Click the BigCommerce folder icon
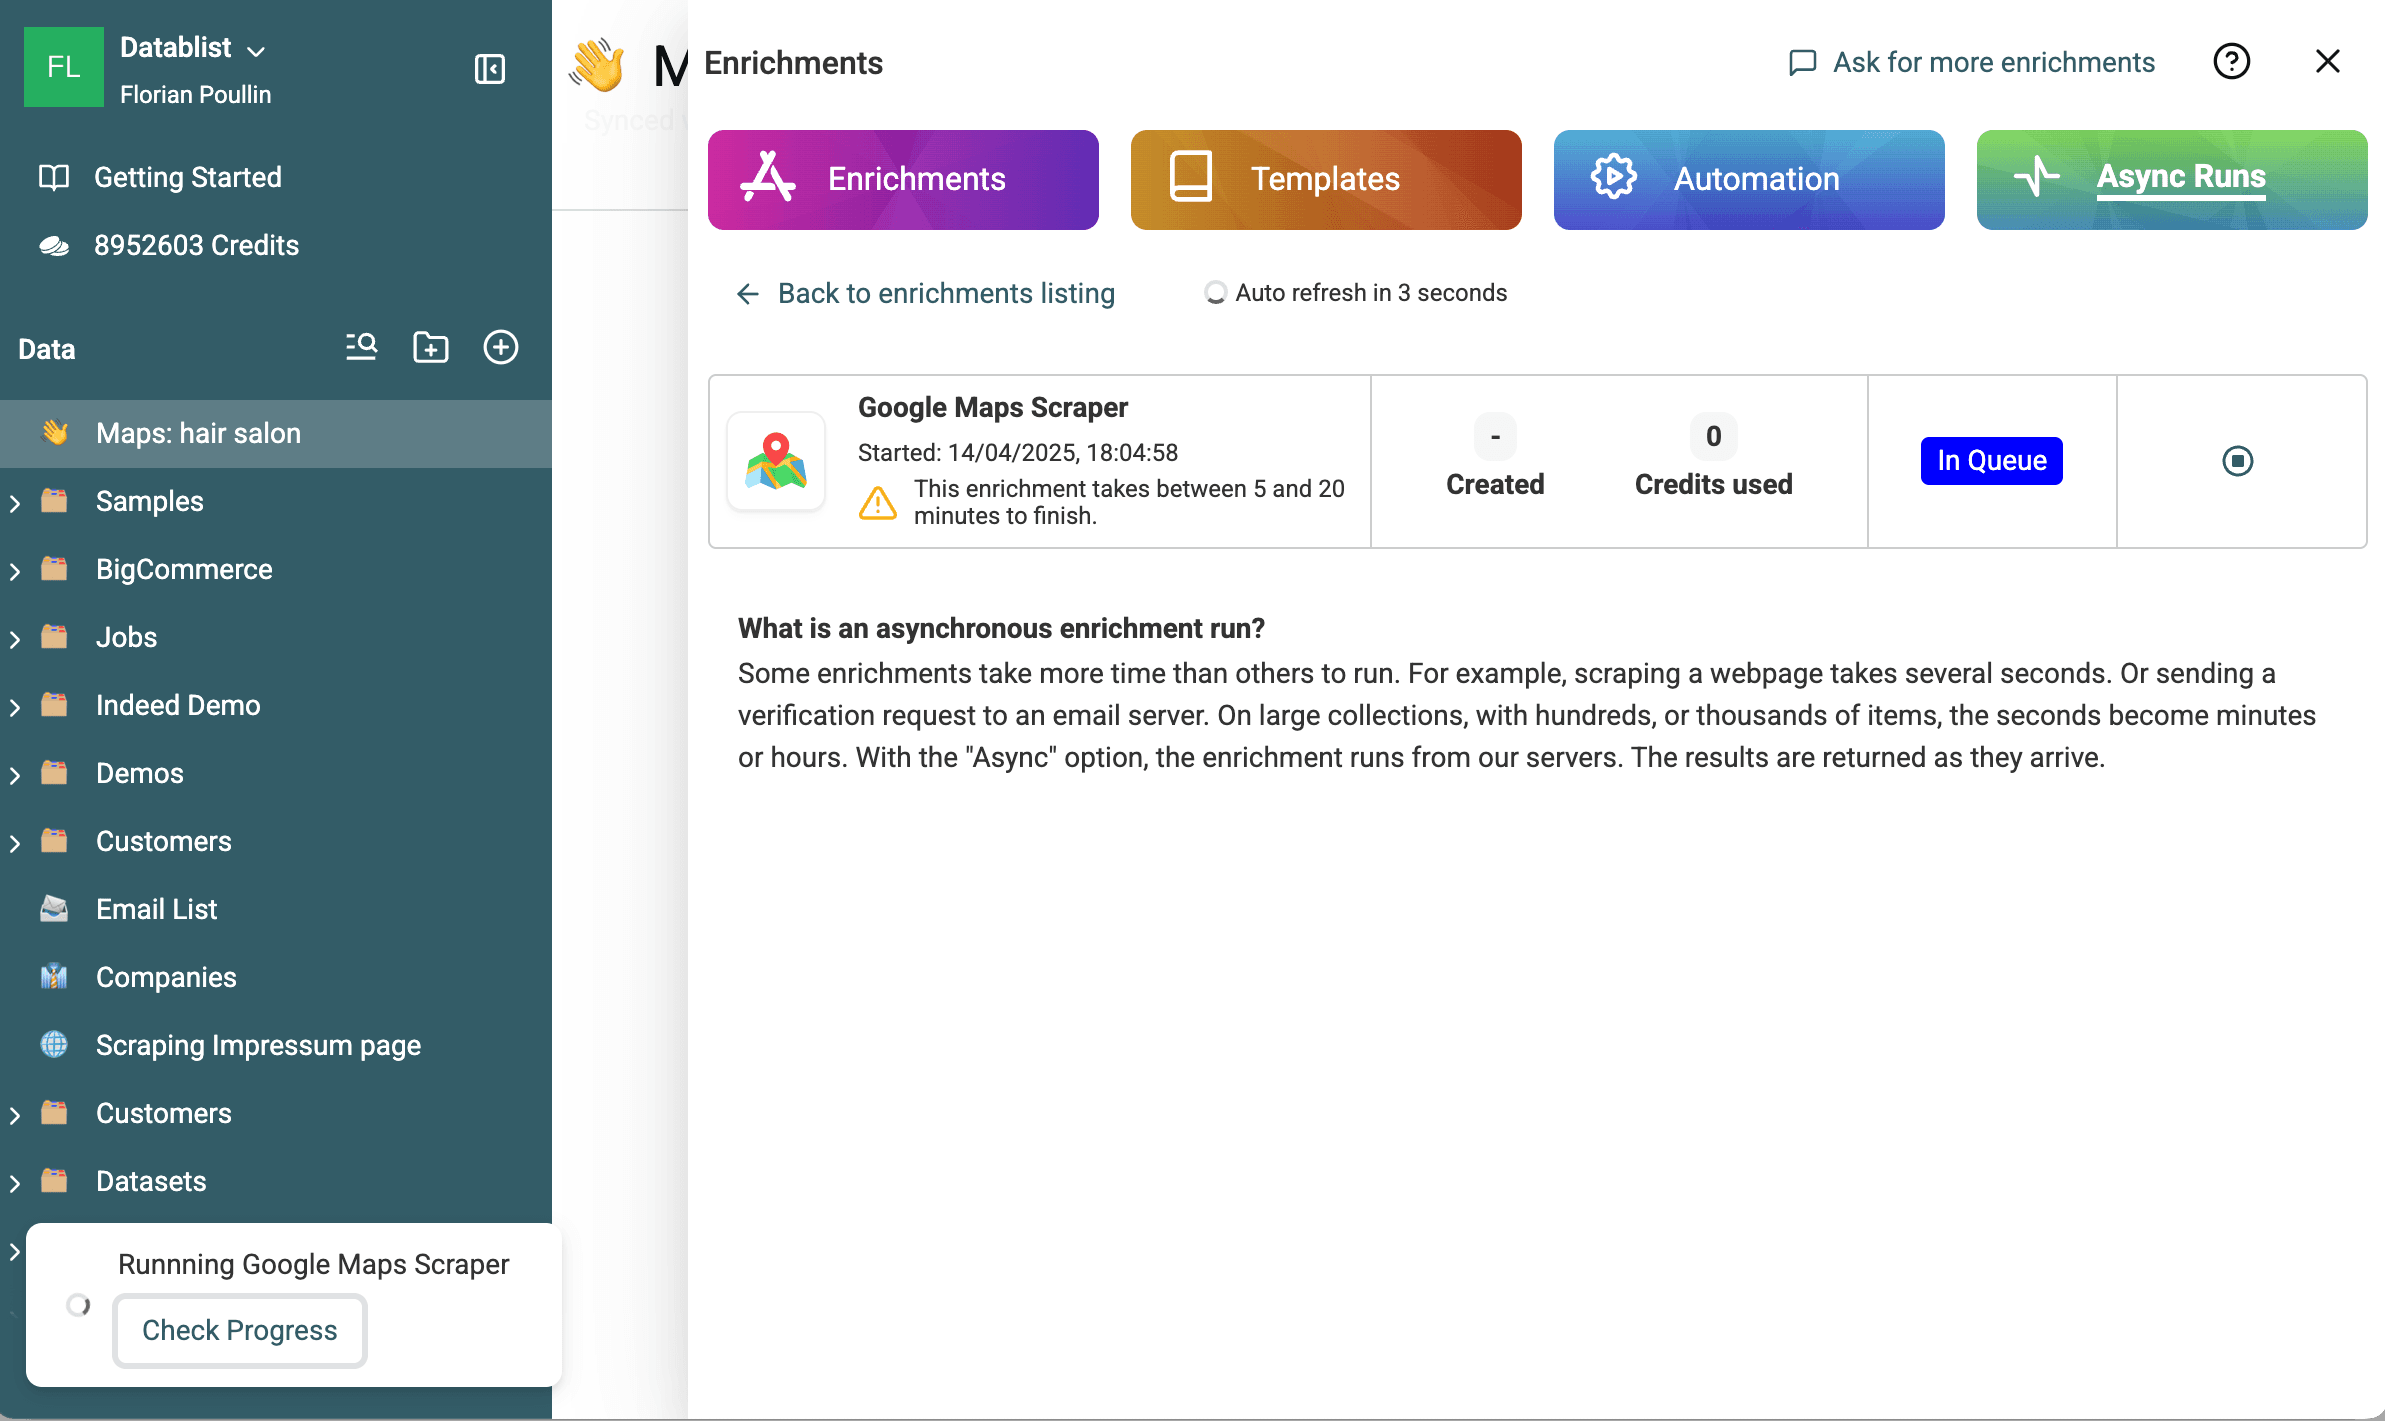The image size is (2385, 1421). pyautogui.click(x=54, y=568)
